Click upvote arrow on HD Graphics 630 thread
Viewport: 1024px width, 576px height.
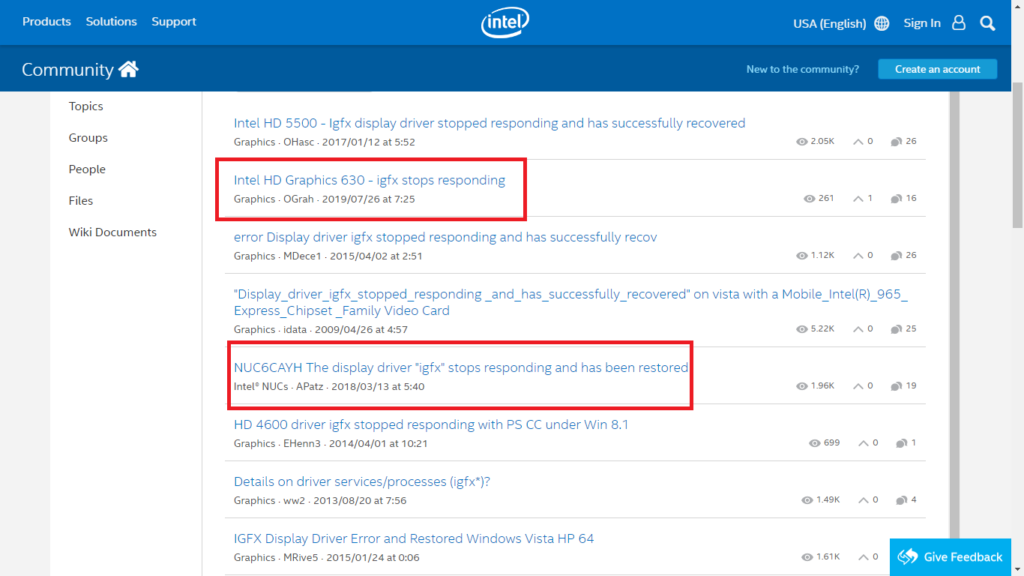[x=858, y=198]
